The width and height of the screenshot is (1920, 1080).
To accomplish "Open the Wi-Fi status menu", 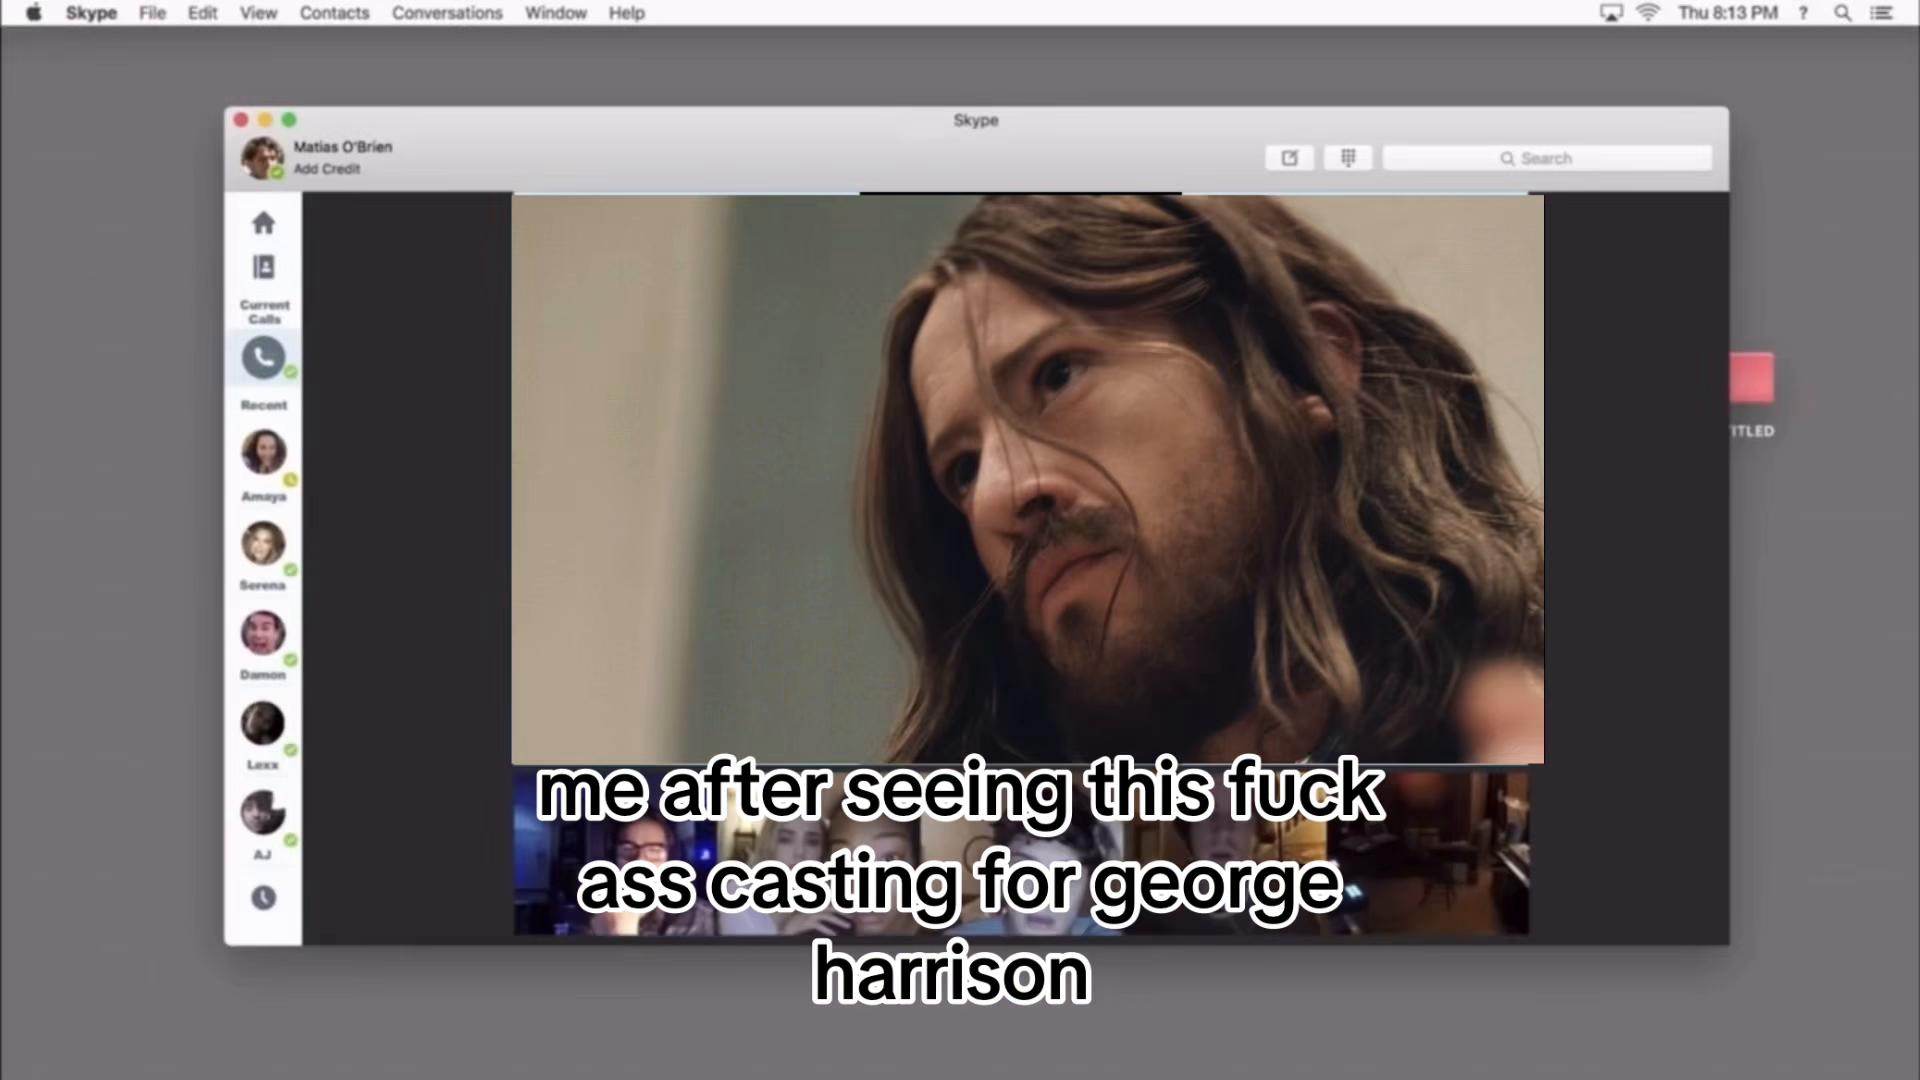I will [x=1648, y=13].
